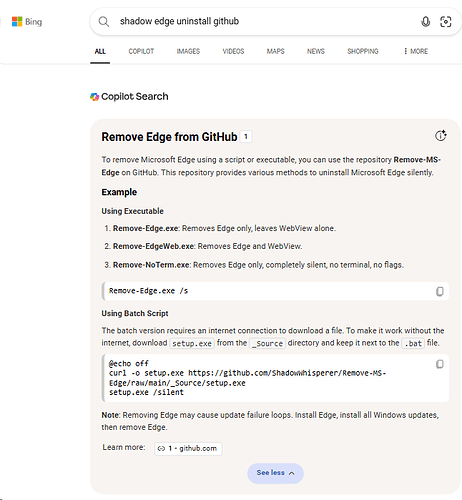Open the VIDEOS results tab

point(233,51)
